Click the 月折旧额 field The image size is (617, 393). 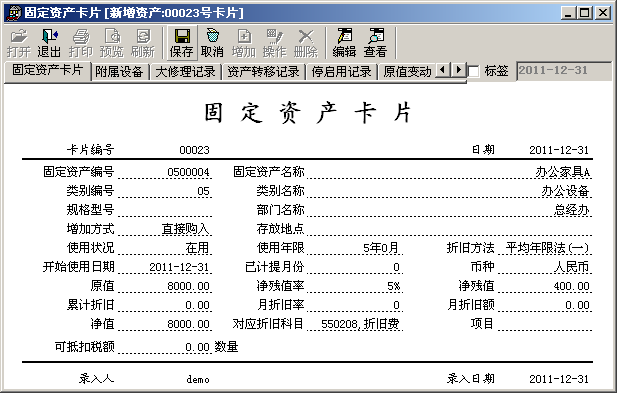[545, 305]
